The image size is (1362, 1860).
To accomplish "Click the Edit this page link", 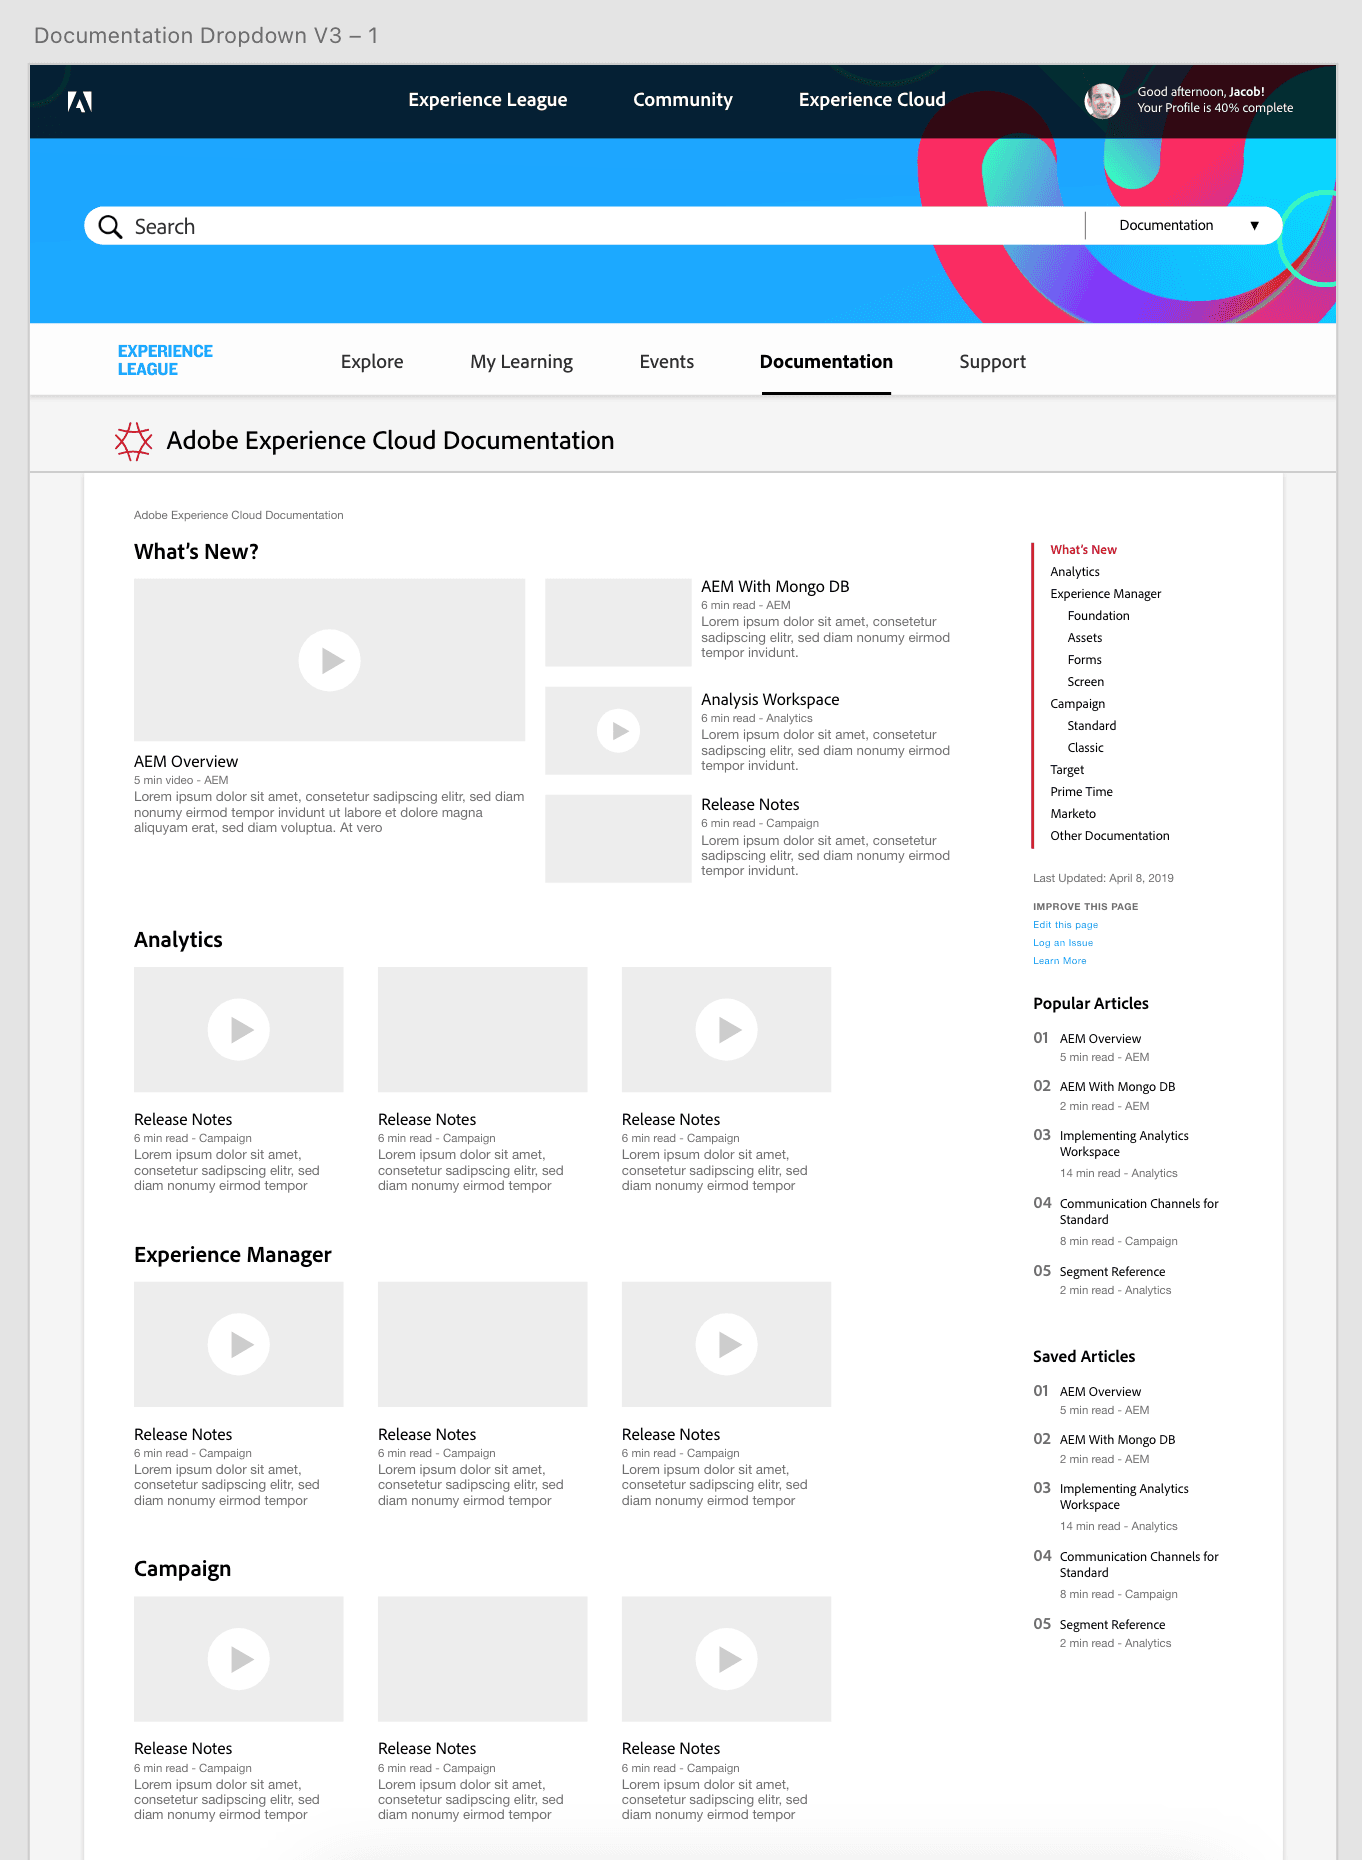I will click(1065, 925).
